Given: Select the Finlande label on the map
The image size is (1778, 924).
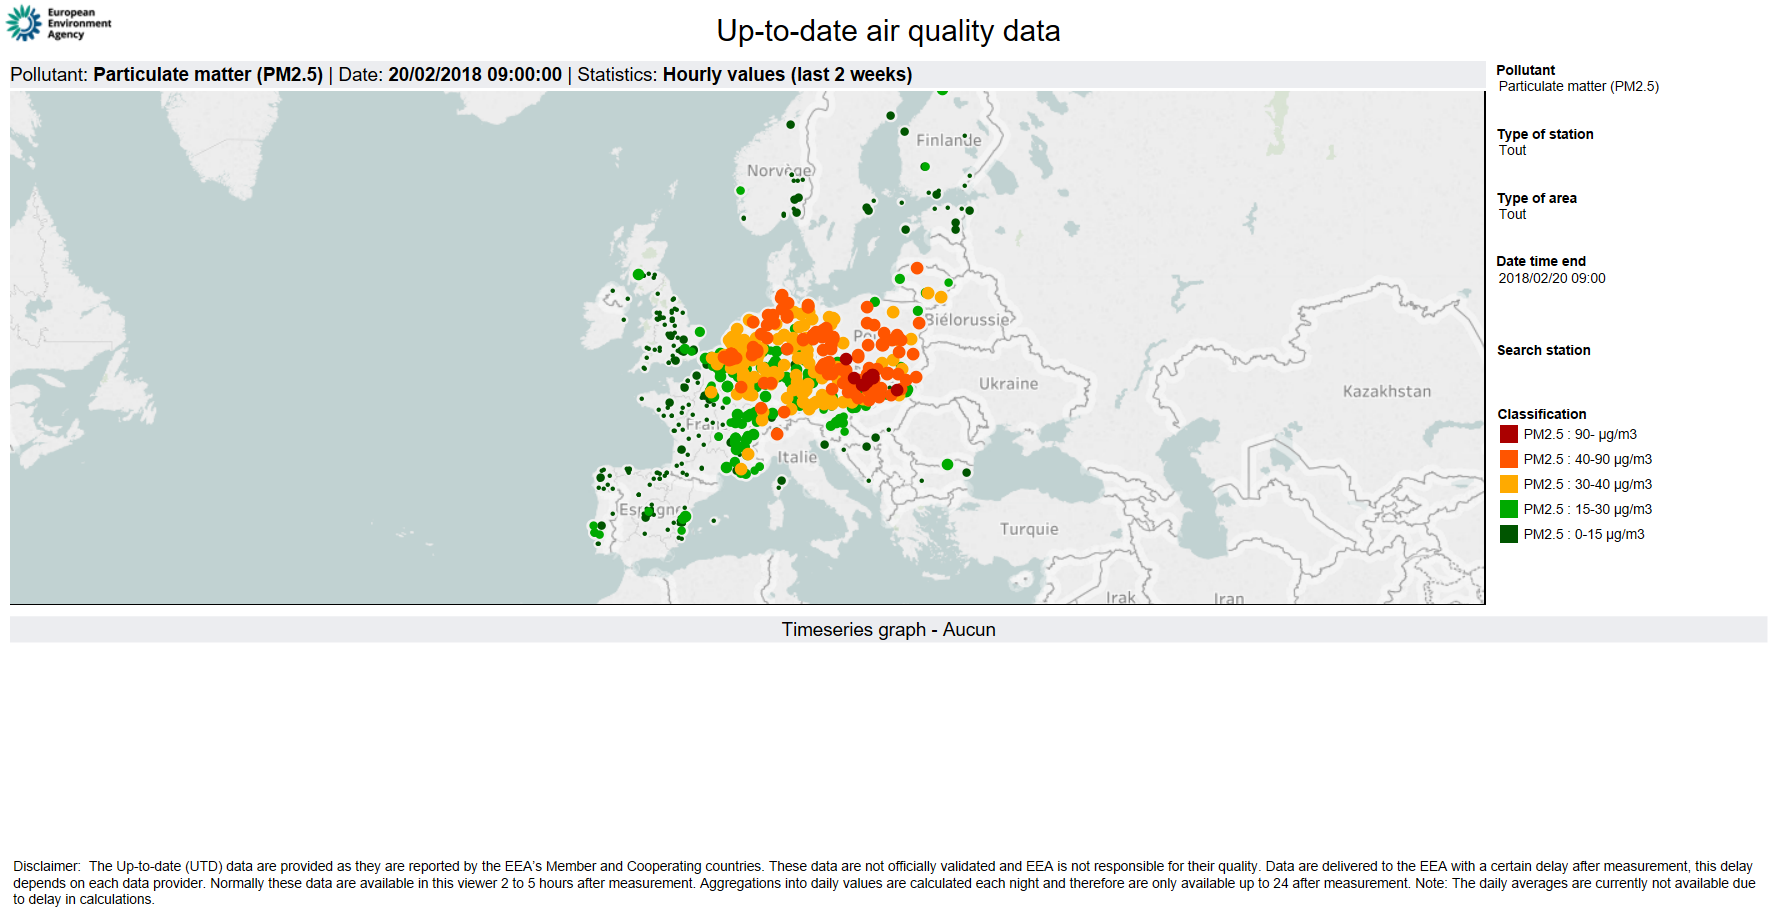Looking at the screenshot, I should pos(948,141).
